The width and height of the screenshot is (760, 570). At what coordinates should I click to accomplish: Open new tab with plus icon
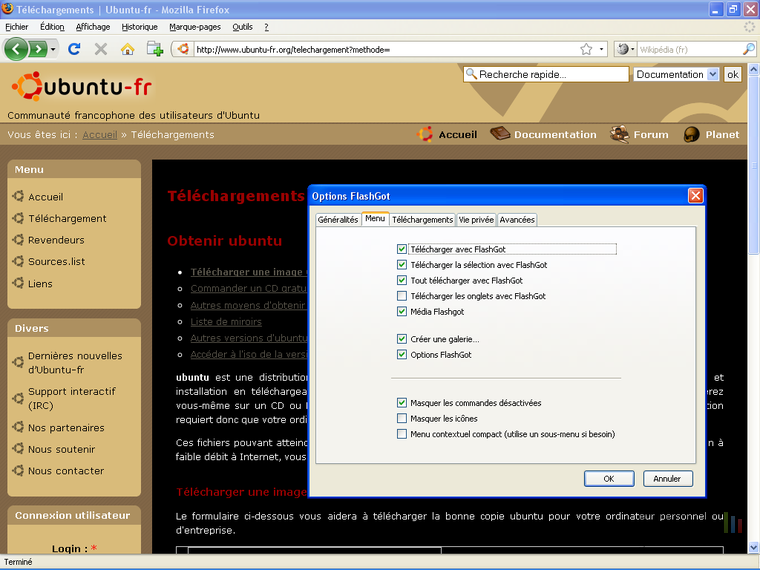tap(155, 49)
